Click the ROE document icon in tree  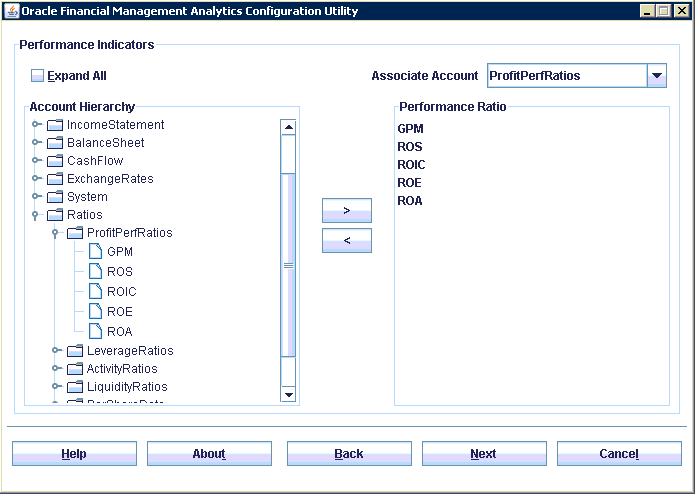[95, 311]
